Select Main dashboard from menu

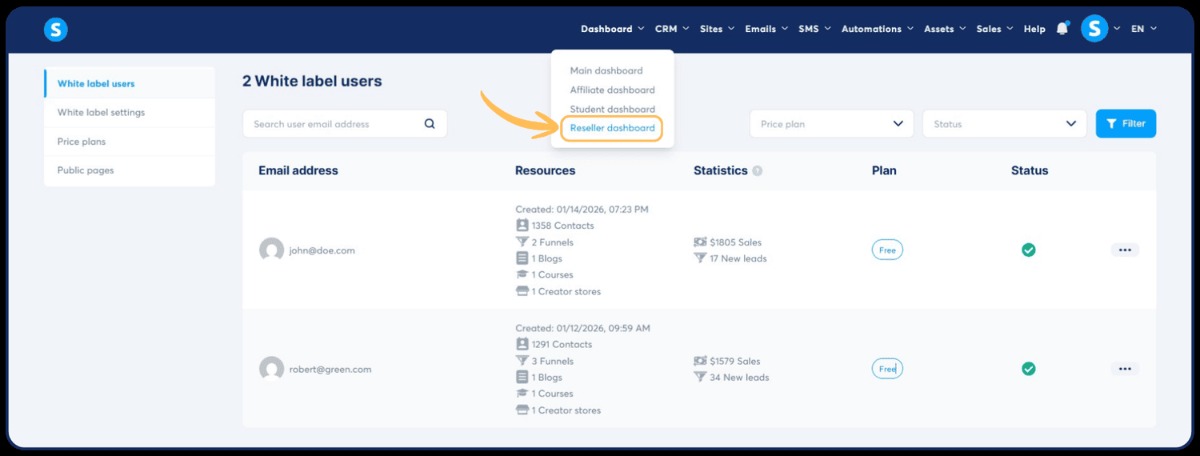(x=606, y=71)
